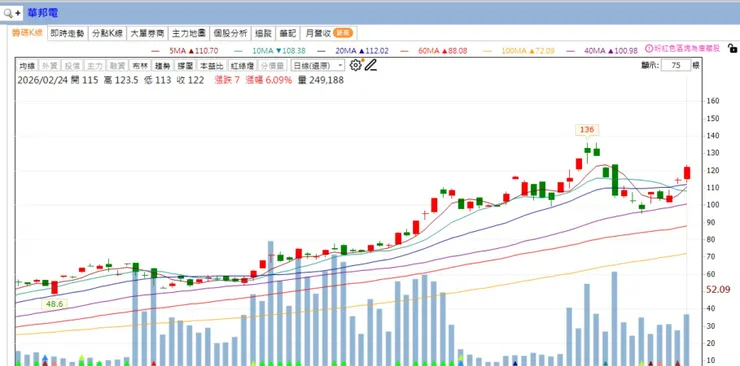Click the 漲幅 6.09% value
Image resolution: width=740 pixels, height=366 pixels.
click(x=268, y=80)
